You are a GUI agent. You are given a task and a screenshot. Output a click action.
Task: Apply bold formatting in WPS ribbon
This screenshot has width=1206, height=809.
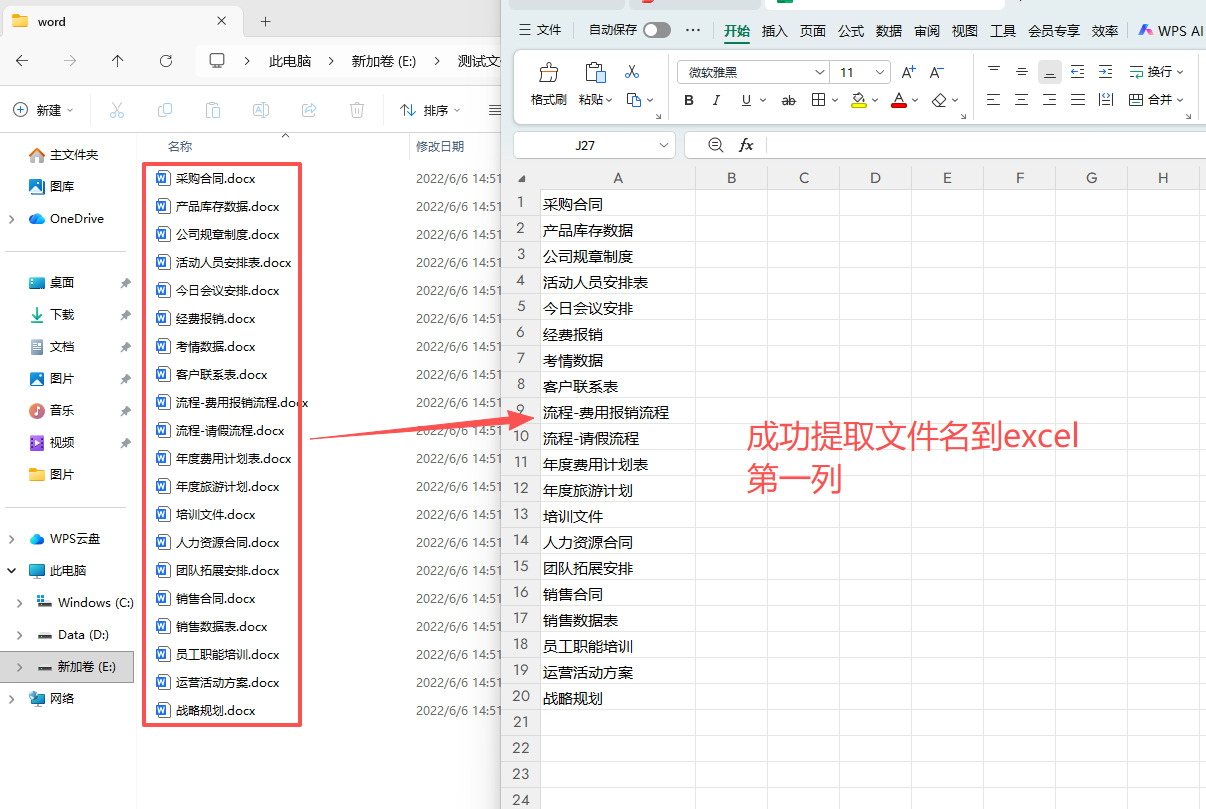[x=689, y=100]
